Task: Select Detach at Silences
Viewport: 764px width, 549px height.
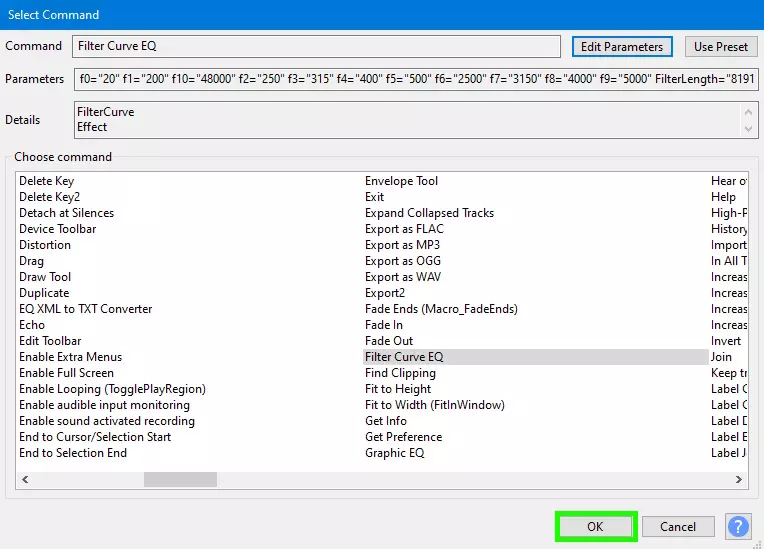Action: coord(66,213)
